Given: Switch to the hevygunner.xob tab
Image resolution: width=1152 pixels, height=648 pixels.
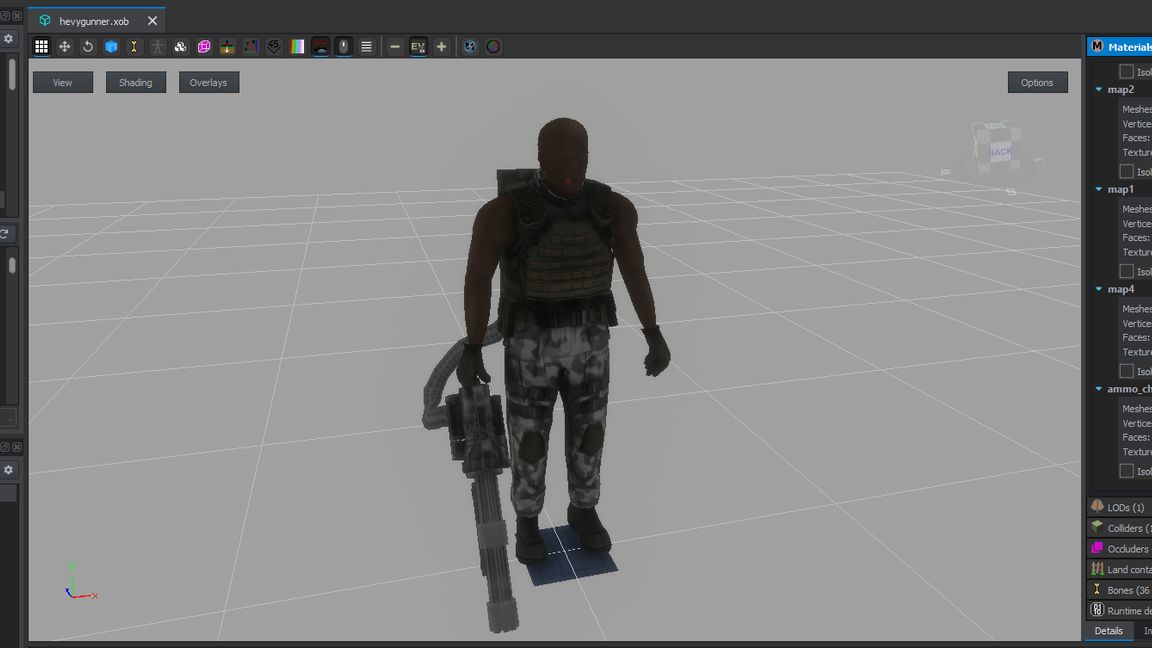Looking at the screenshot, I should (x=93, y=21).
